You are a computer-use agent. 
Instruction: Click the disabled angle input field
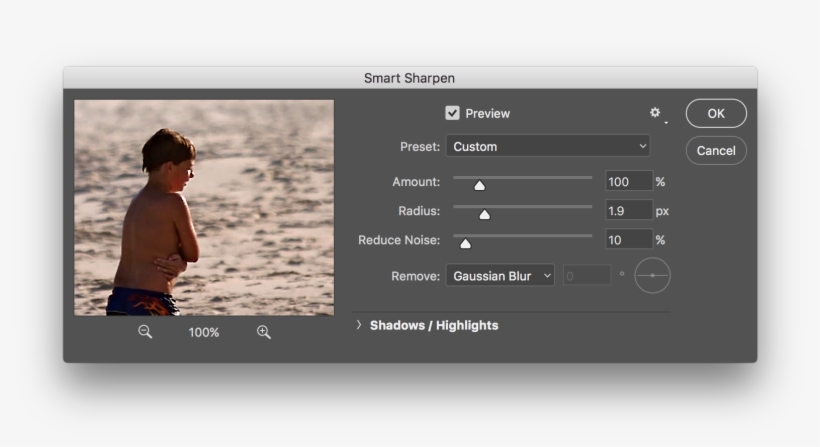[587, 276]
